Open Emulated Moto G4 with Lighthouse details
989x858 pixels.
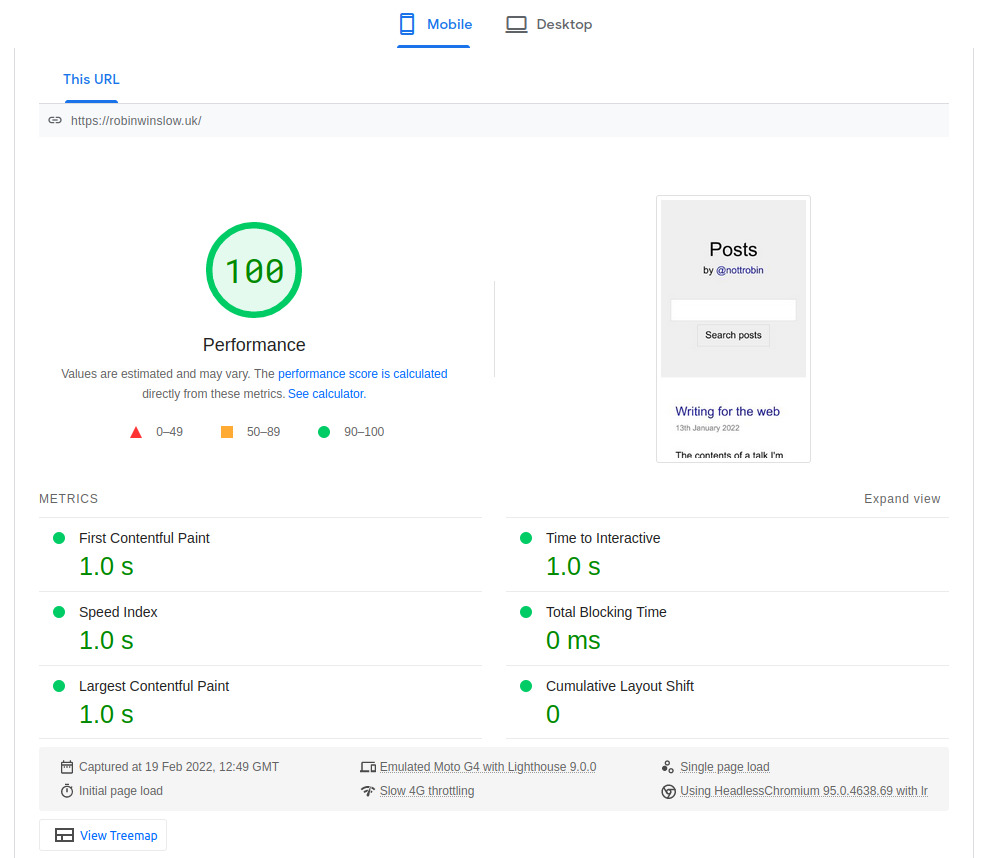pyautogui.click(x=488, y=767)
